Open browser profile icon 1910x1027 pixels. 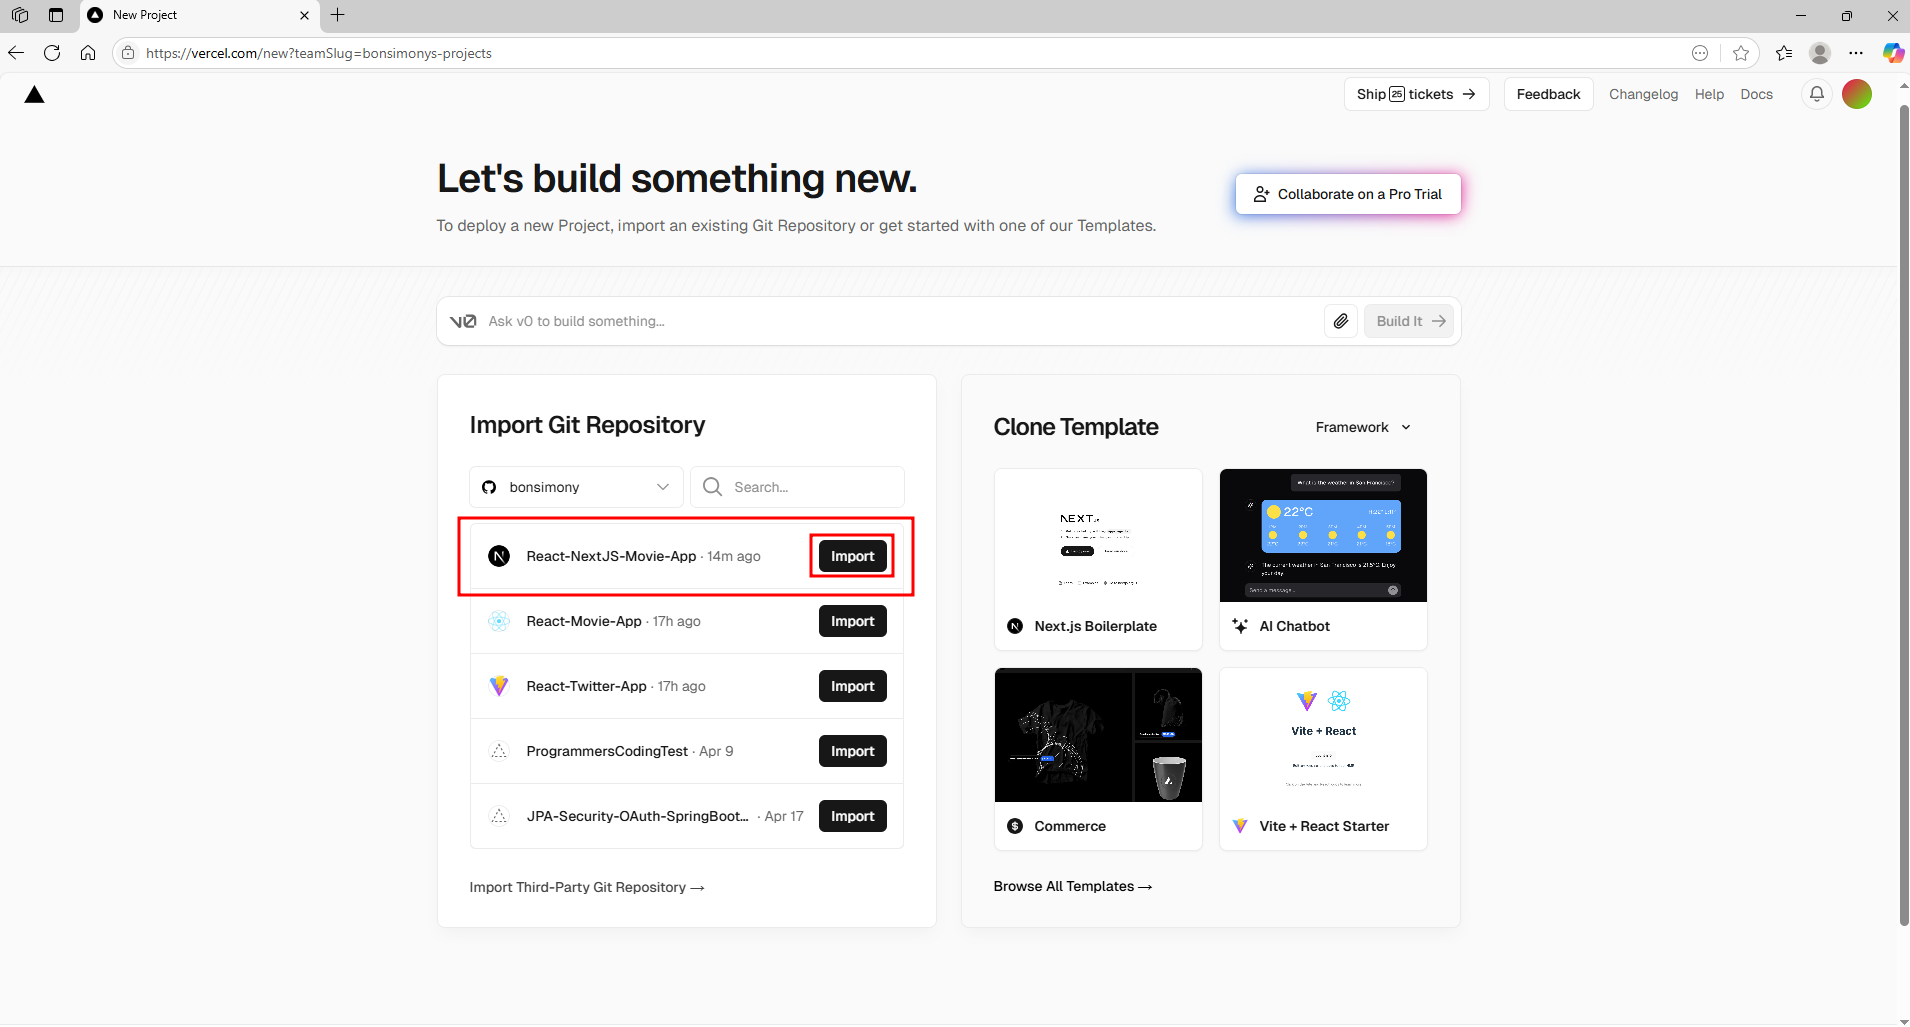pos(1820,53)
